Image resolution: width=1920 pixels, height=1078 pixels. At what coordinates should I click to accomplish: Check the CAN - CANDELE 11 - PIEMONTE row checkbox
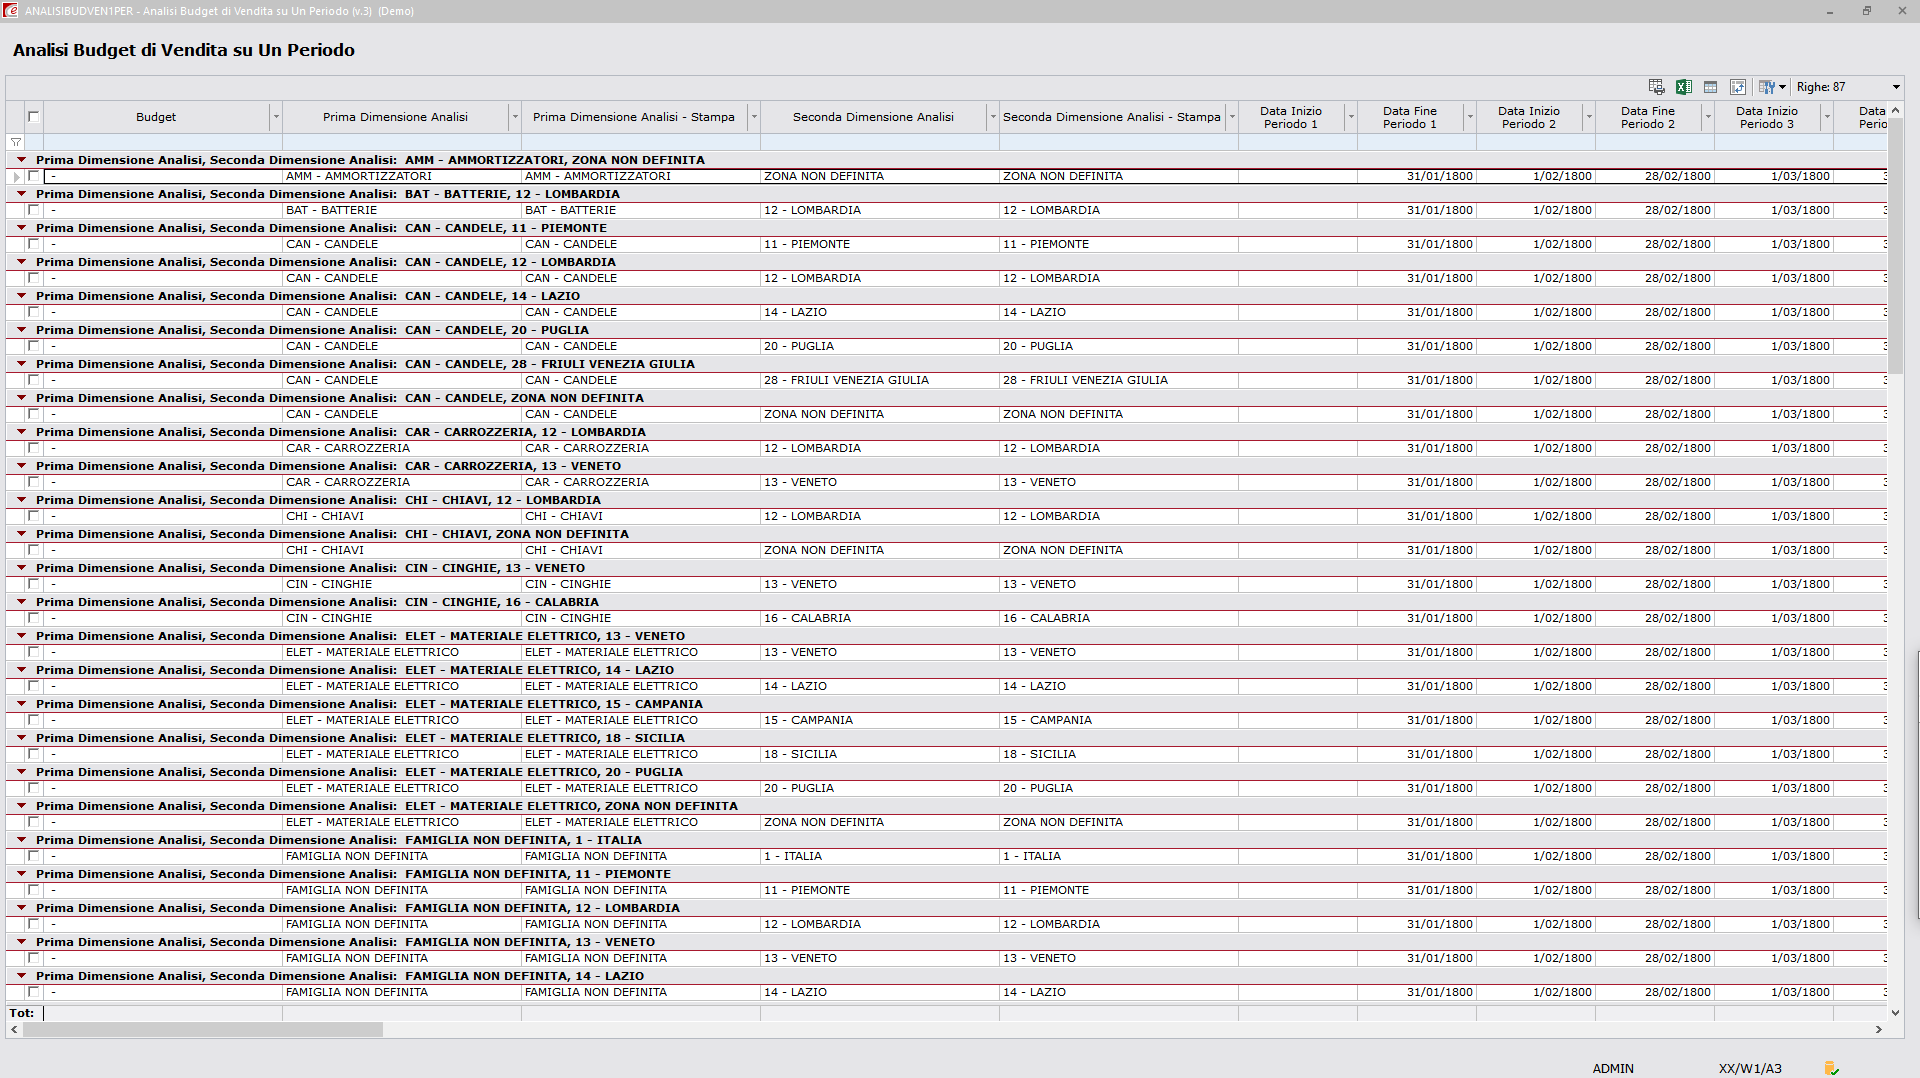[x=34, y=244]
